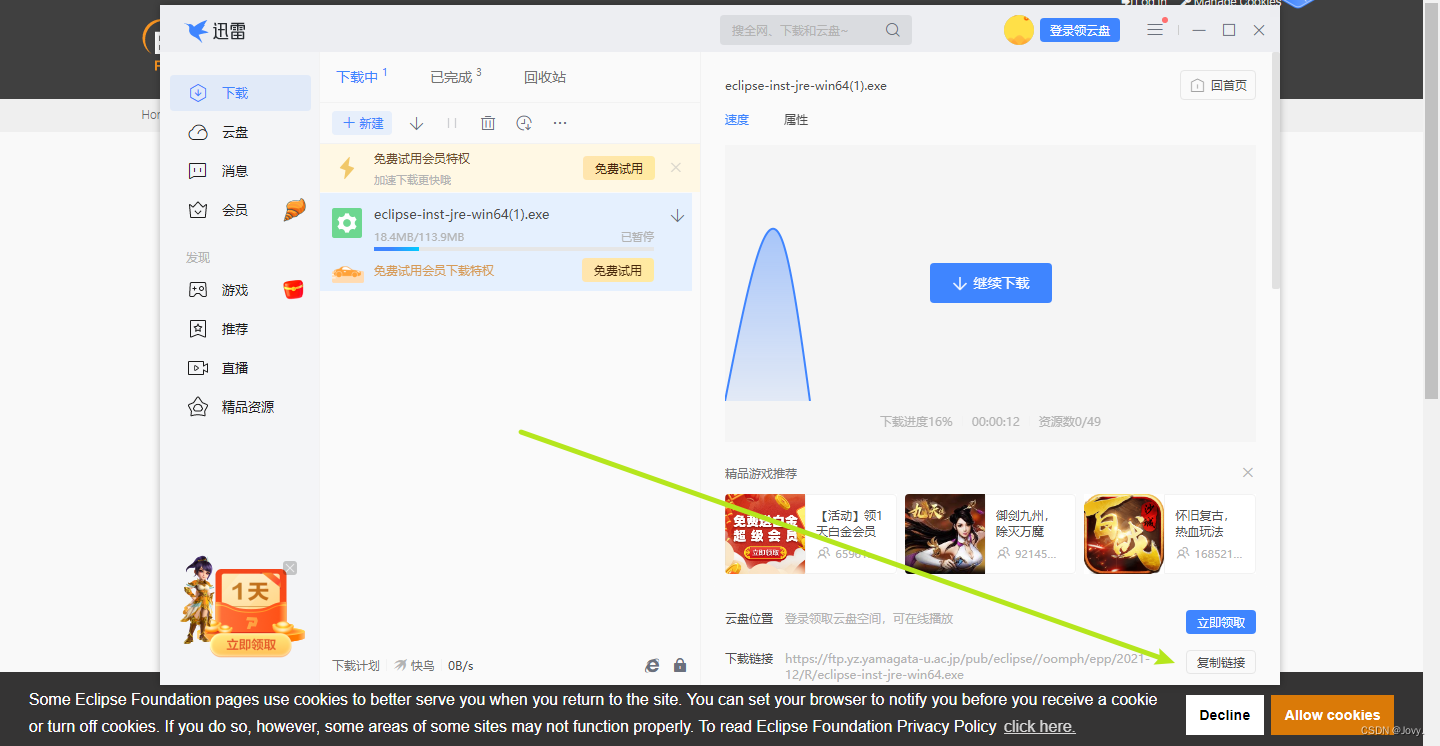This screenshot has height=746, width=1440.
Task: Decline cookies on Eclipse page
Action: pos(1225,715)
